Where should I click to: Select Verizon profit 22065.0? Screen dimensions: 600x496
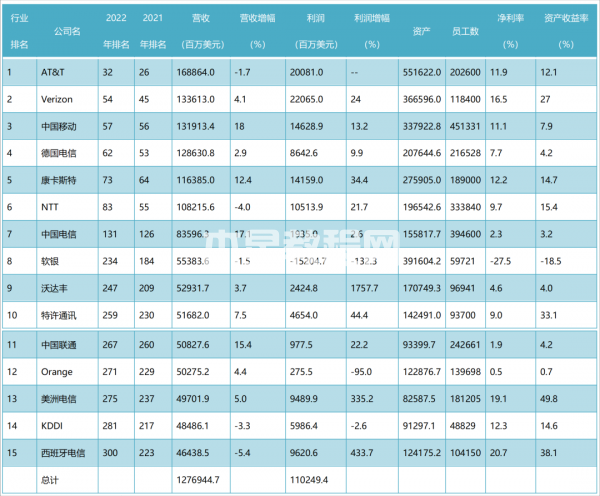click(x=307, y=100)
